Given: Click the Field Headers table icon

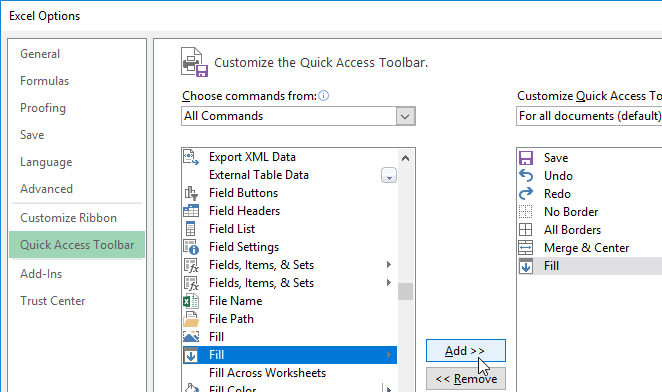Looking at the screenshot, I should pos(191,211).
